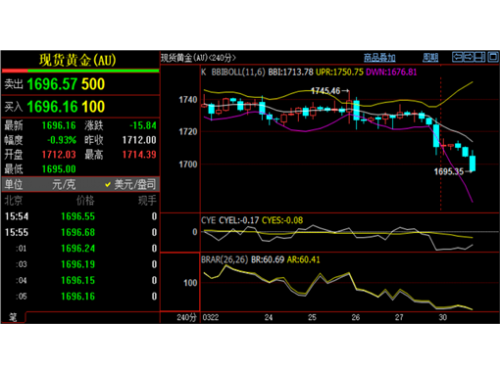
Task: Click the 240分 period label at bottom
Action: point(186,317)
